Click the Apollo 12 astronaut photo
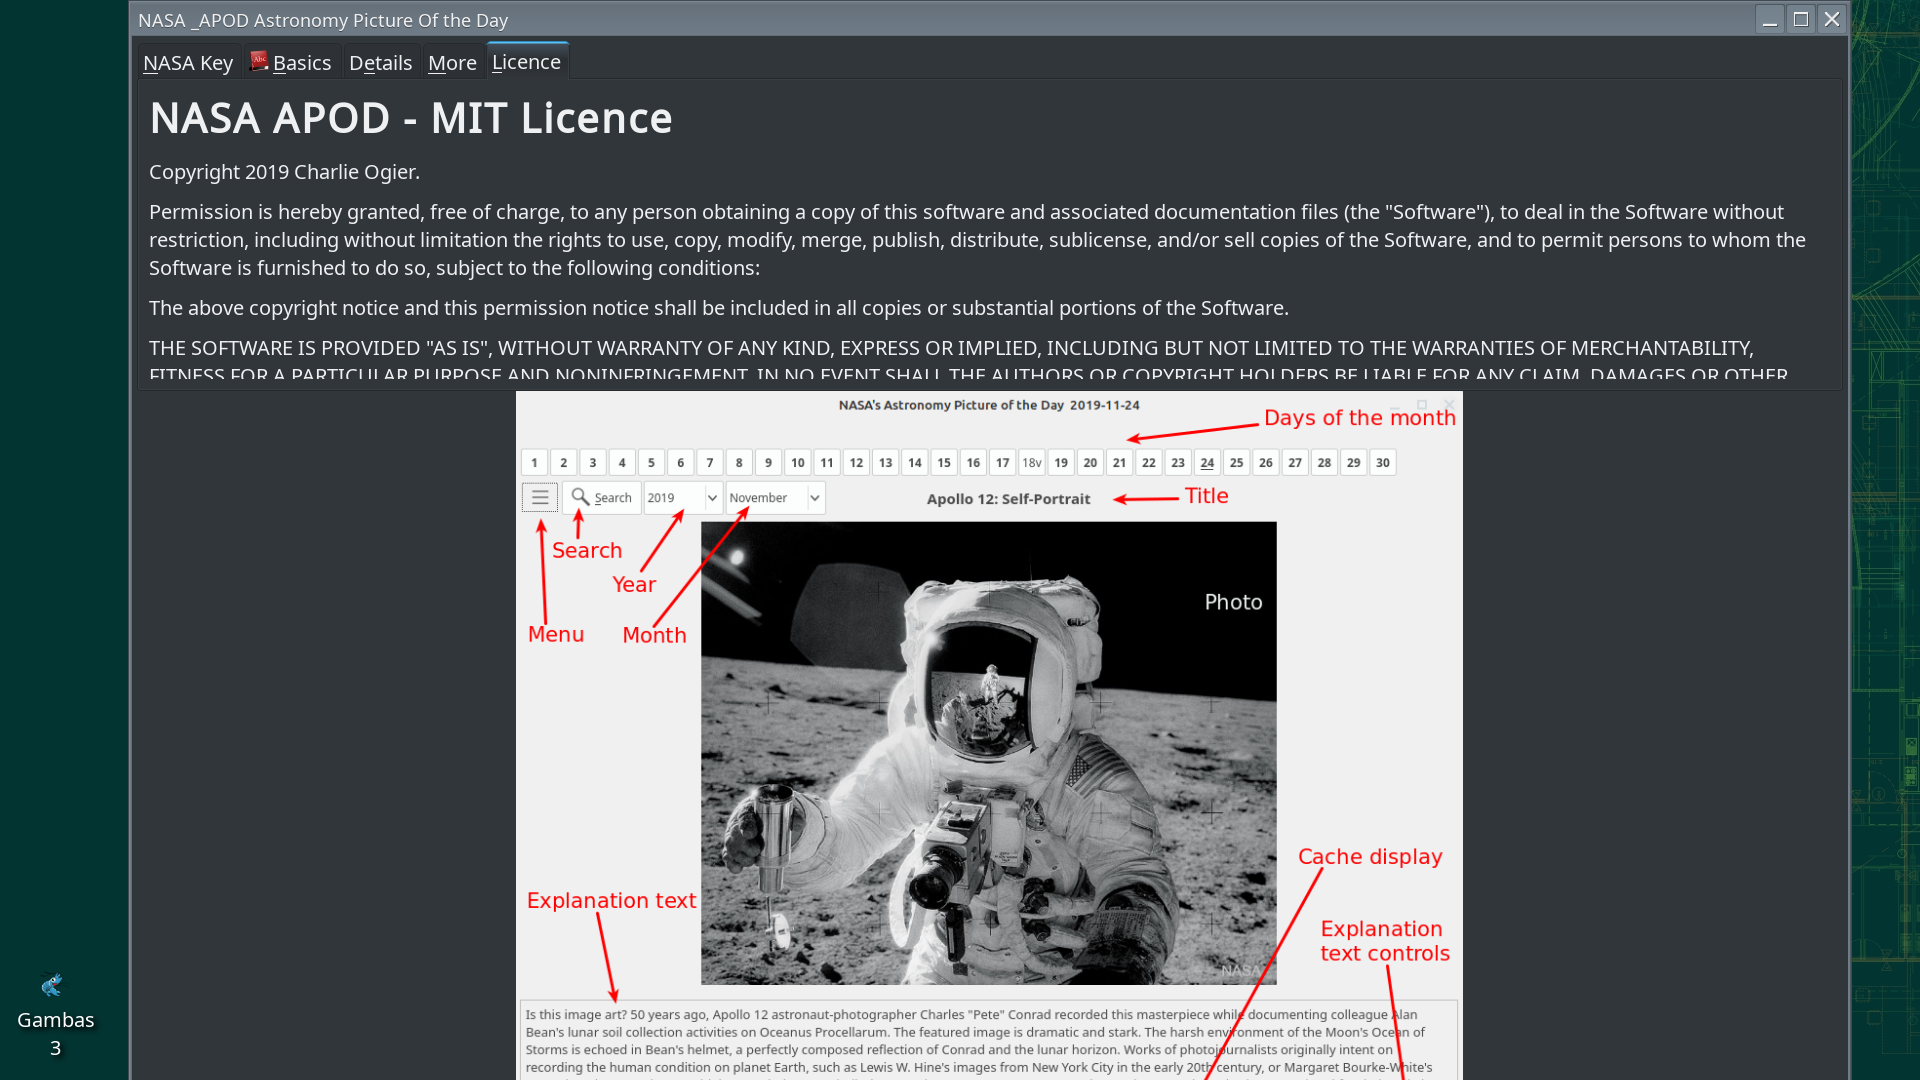The width and height of the screenshot is (1920, 1080). pyautogui.click(x=988, y=752)
